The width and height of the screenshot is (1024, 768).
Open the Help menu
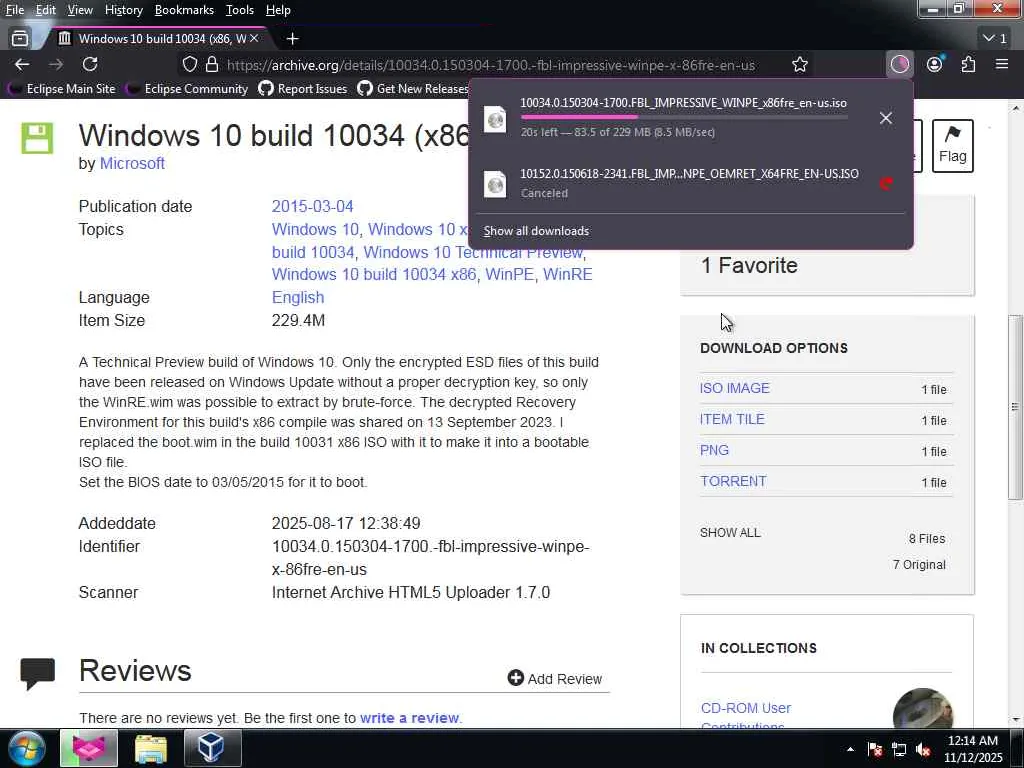pos(278,10)
